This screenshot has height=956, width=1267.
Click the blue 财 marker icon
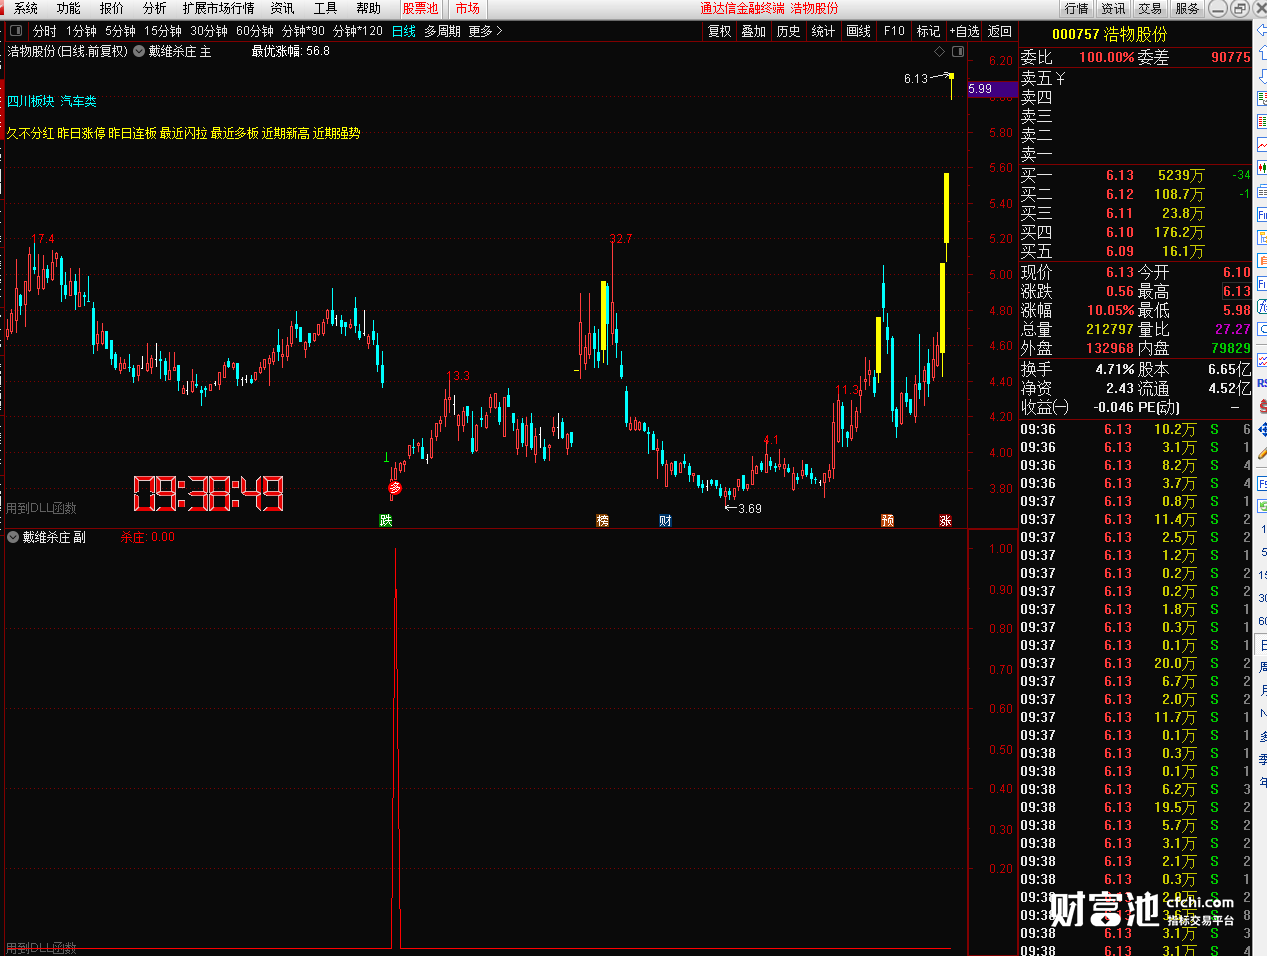(x=665, y=520)
